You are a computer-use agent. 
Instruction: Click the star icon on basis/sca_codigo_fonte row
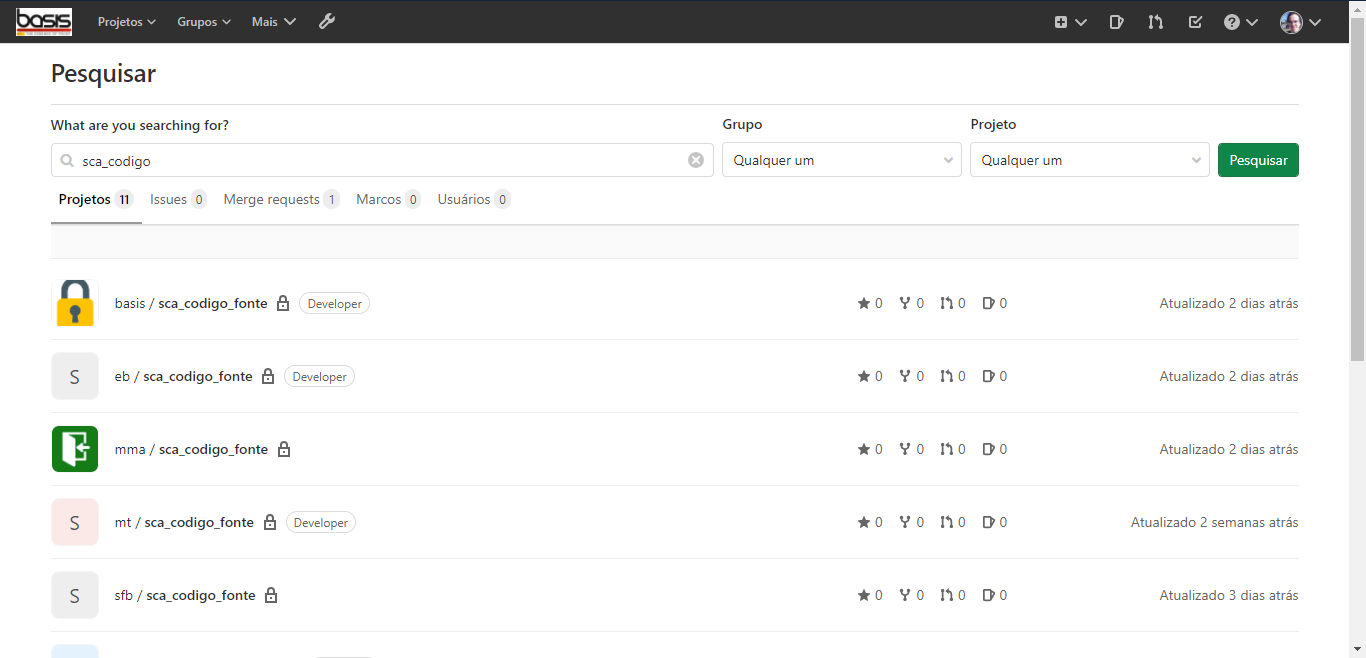tap(864, 302)
